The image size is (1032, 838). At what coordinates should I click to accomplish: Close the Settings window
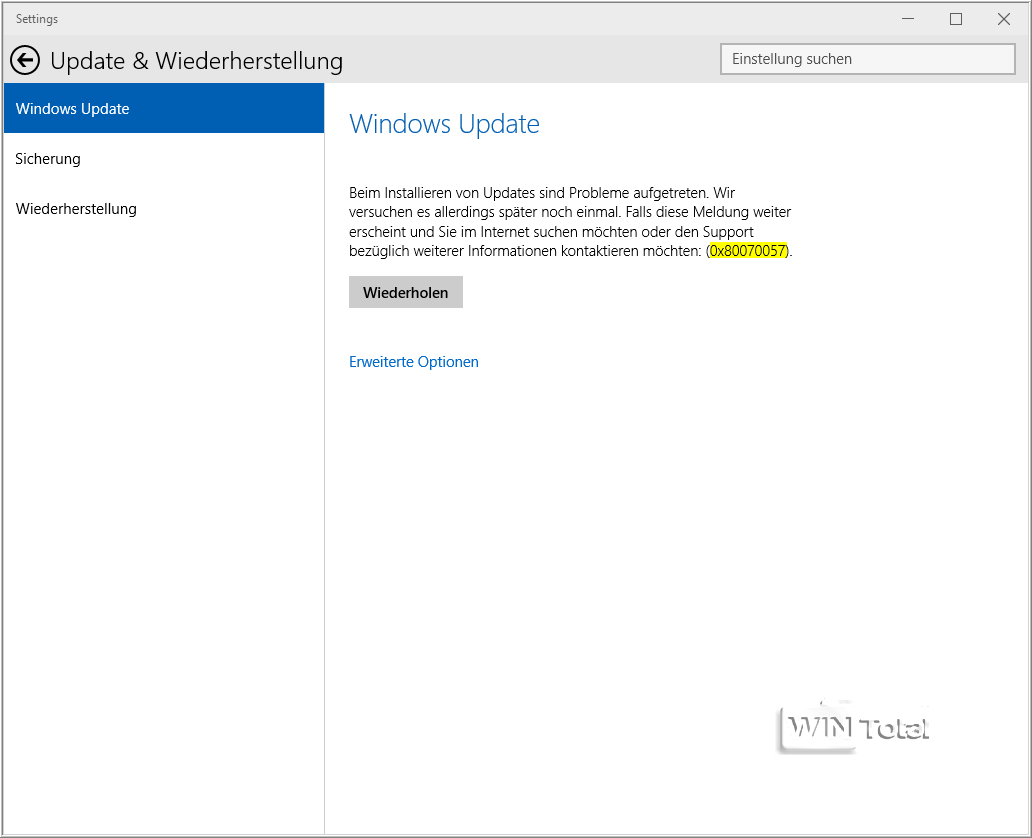1004,19
